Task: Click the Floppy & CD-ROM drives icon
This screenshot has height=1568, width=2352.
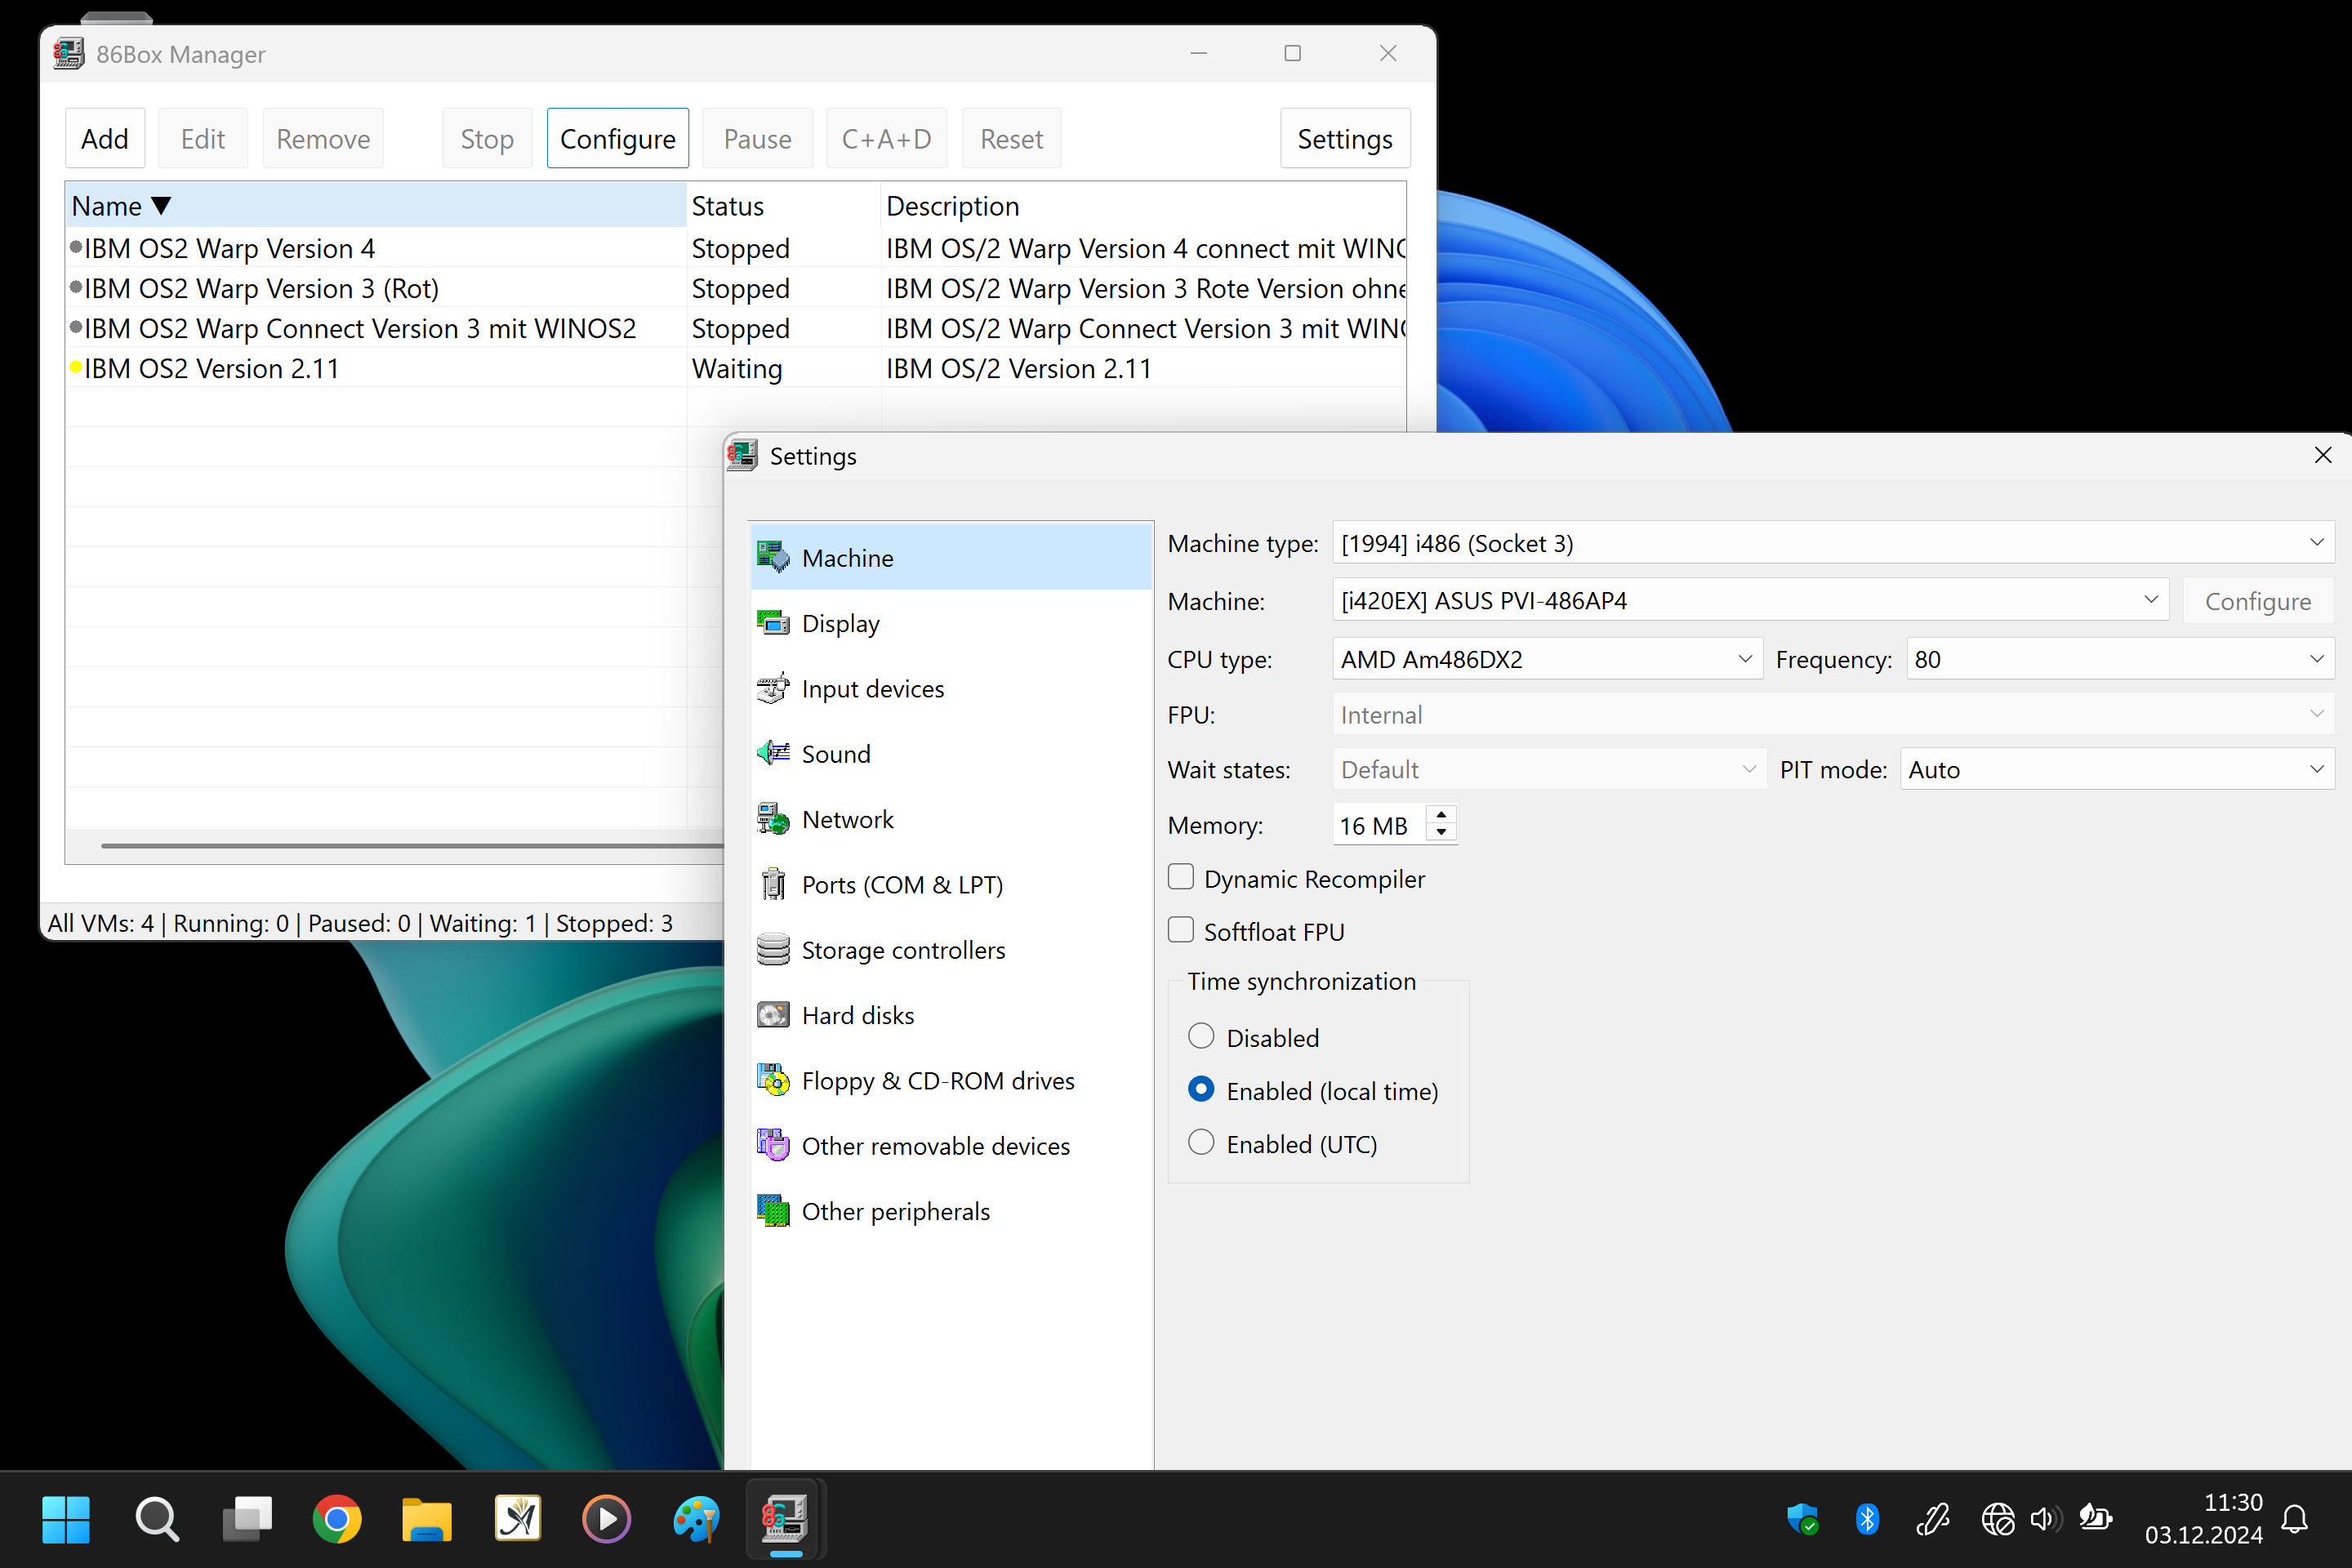Action: pos(773,1080)
